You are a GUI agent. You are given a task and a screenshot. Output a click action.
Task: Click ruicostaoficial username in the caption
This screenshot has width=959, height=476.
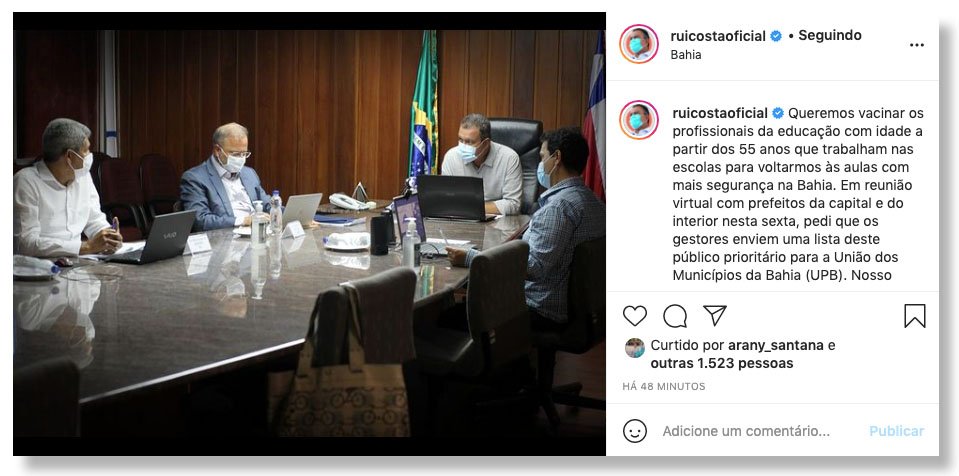click(x=720, y=113)
